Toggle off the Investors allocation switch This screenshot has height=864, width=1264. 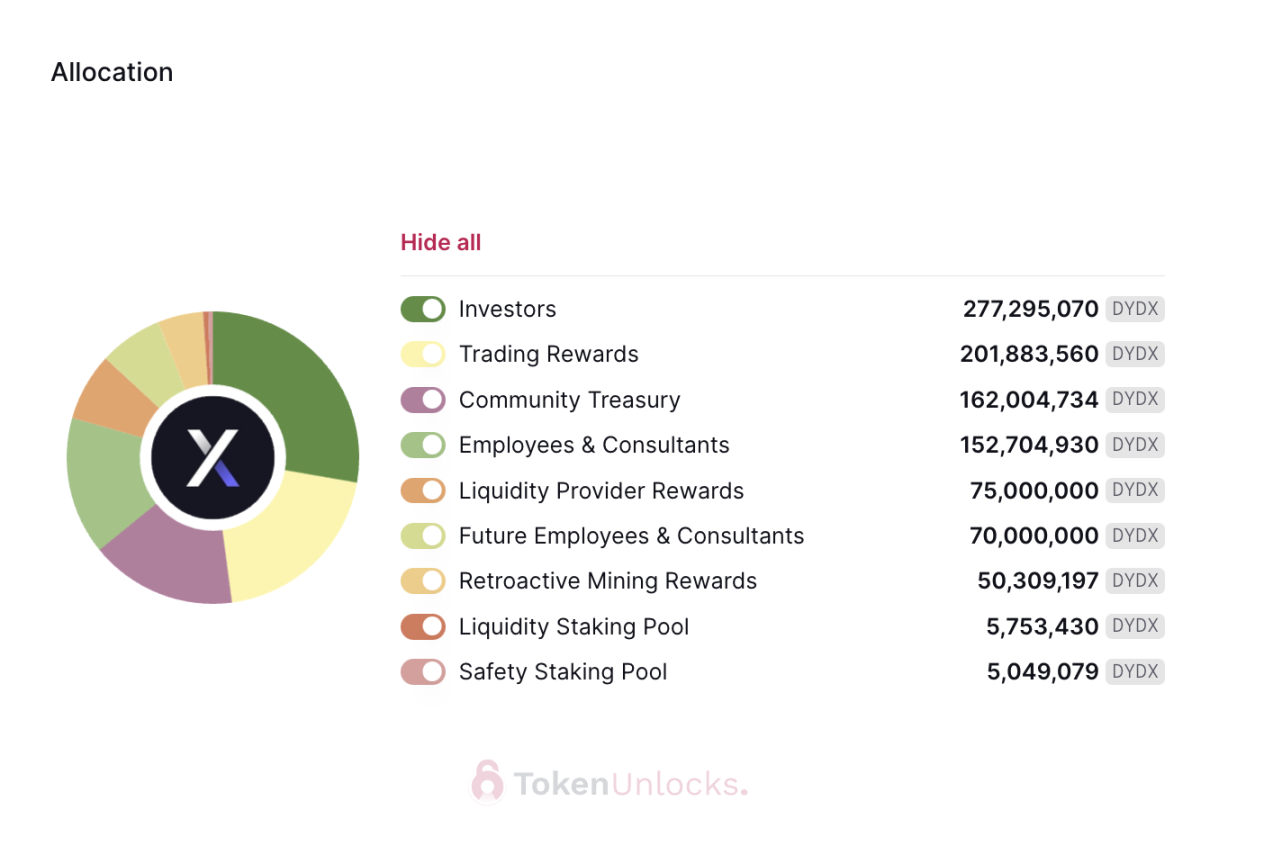[423, 309]
